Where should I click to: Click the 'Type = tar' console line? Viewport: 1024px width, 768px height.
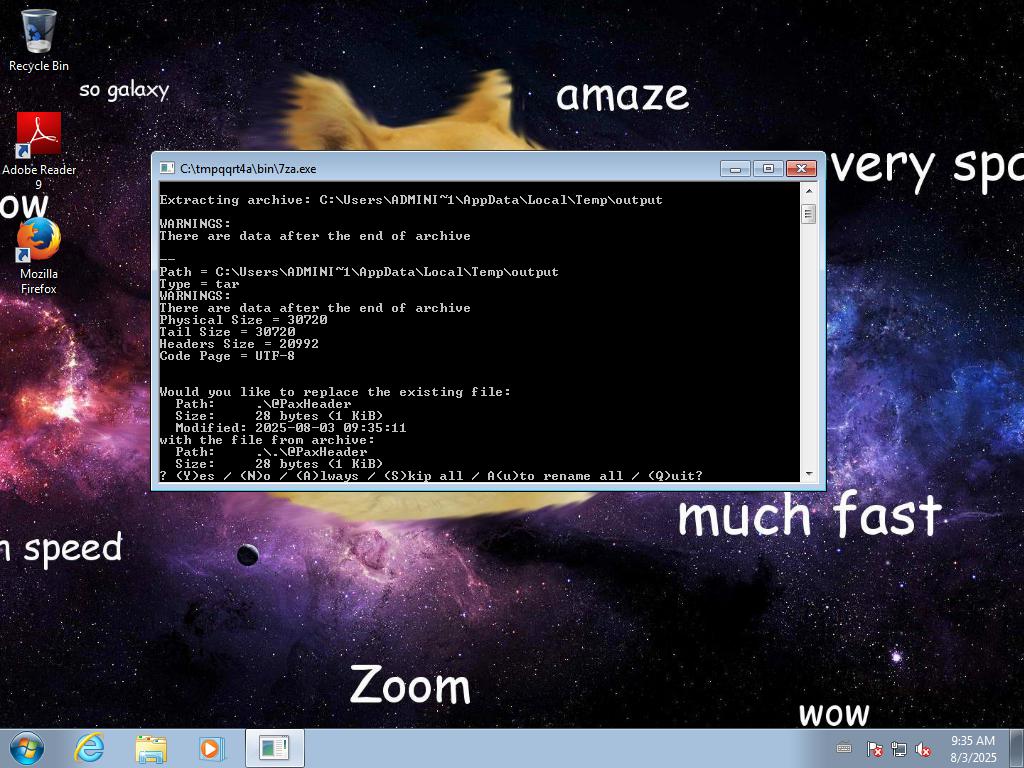[x=199, y=284]
